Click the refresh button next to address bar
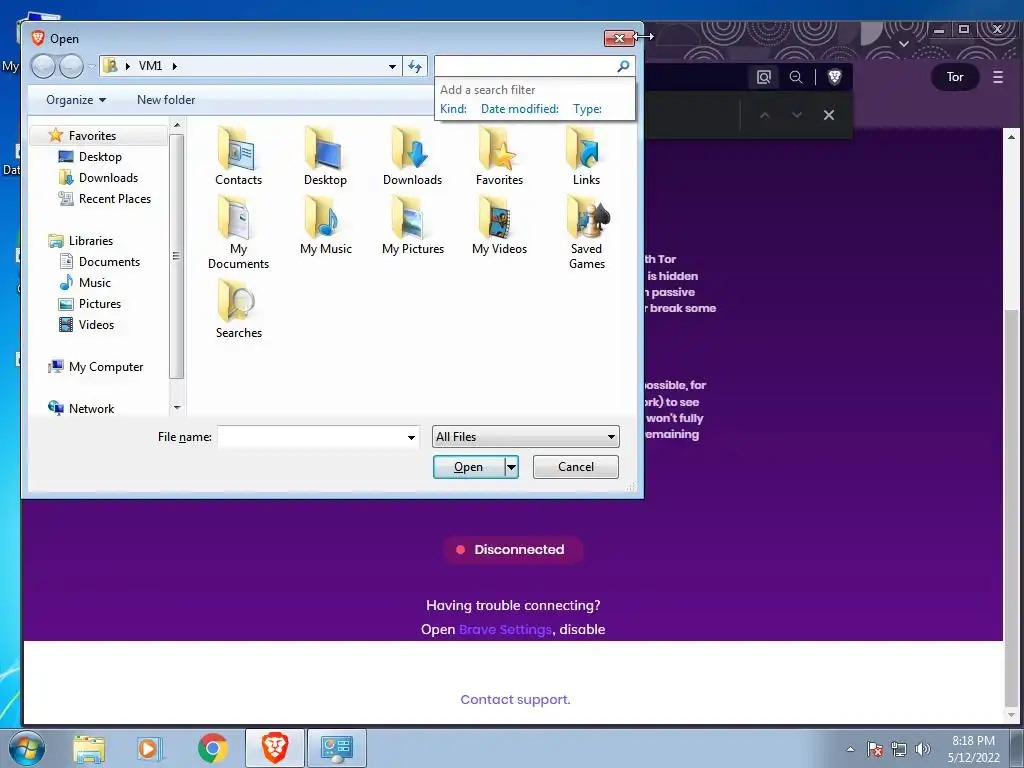This screenshot has width=1024, height=768. click(415, 66)
